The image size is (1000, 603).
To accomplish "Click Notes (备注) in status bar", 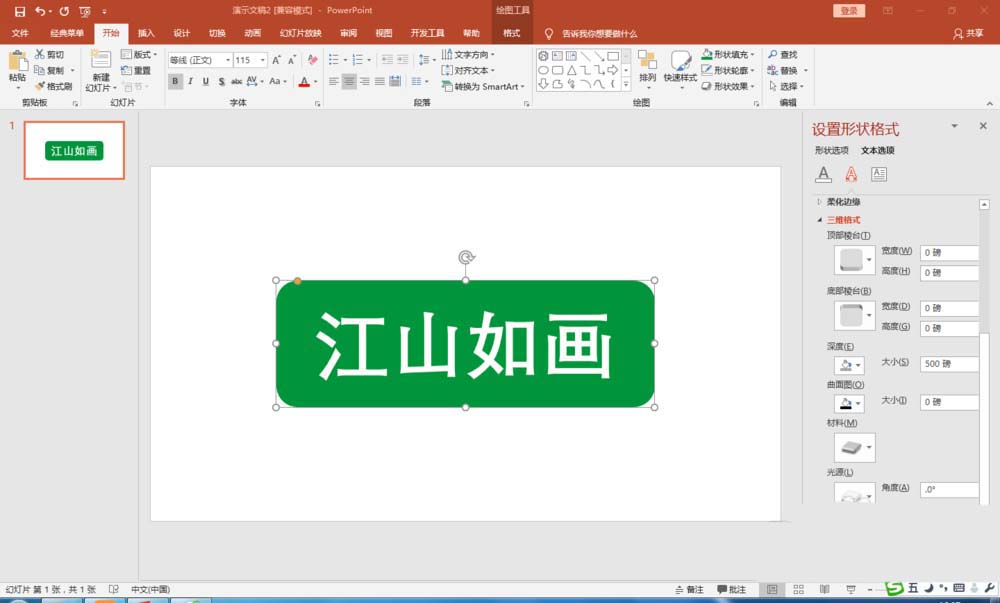I will pos(689,589).
